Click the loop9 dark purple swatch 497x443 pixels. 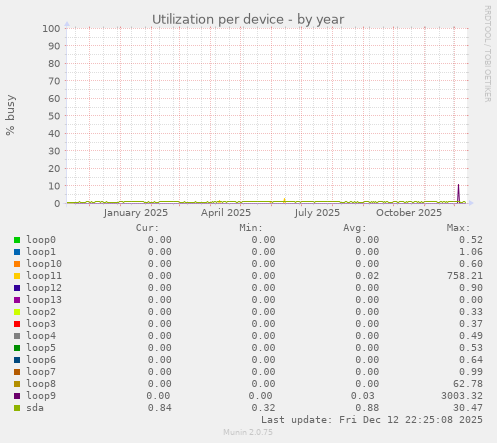pos(17,396)
